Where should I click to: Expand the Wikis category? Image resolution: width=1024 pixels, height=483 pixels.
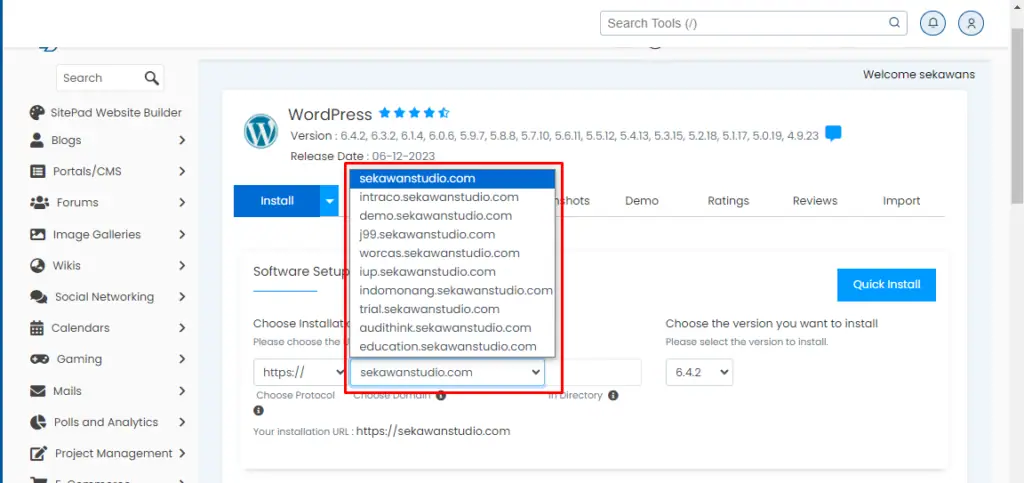coord(182,266)
